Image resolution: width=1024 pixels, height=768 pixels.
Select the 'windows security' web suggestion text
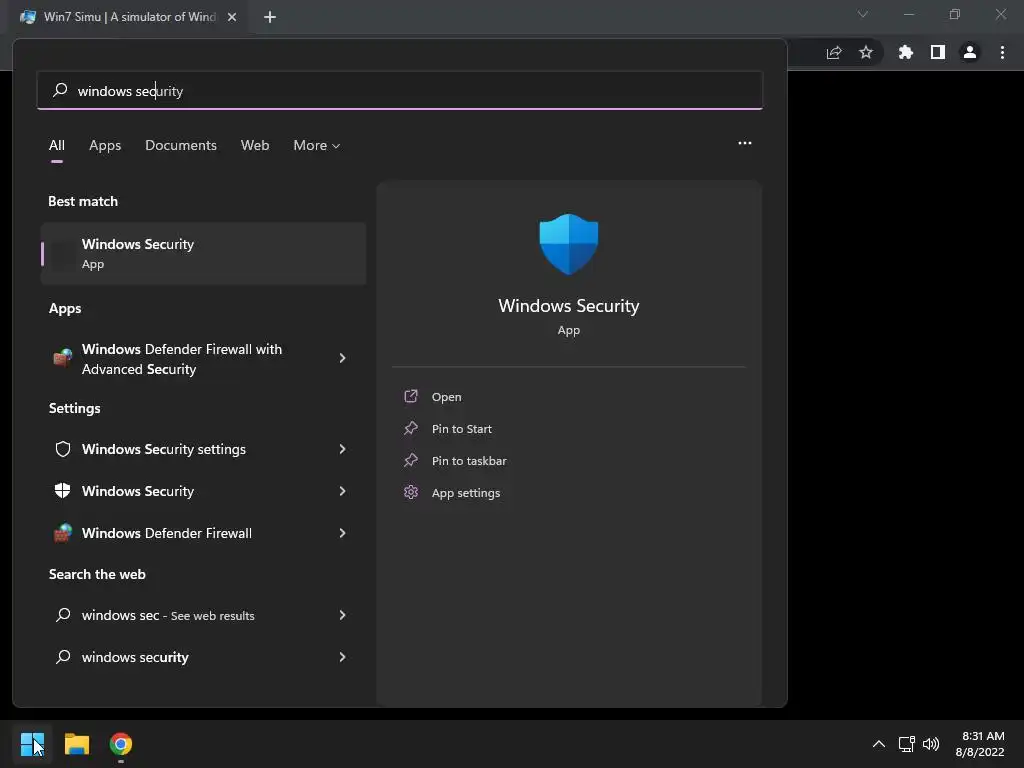click(x=135, y=657)
